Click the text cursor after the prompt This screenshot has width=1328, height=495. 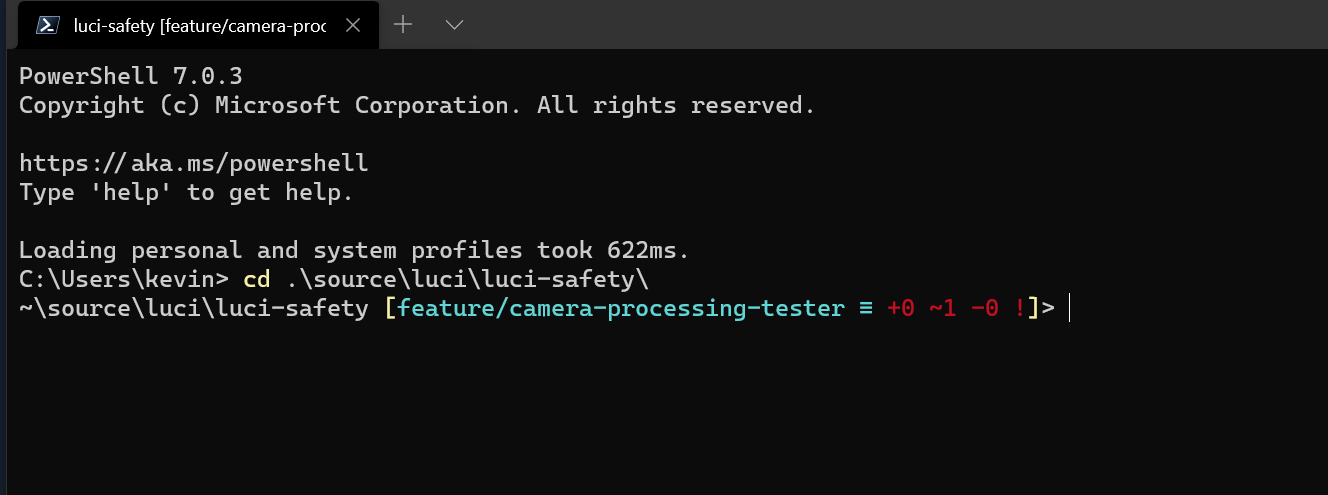[x=1069, y=308]
